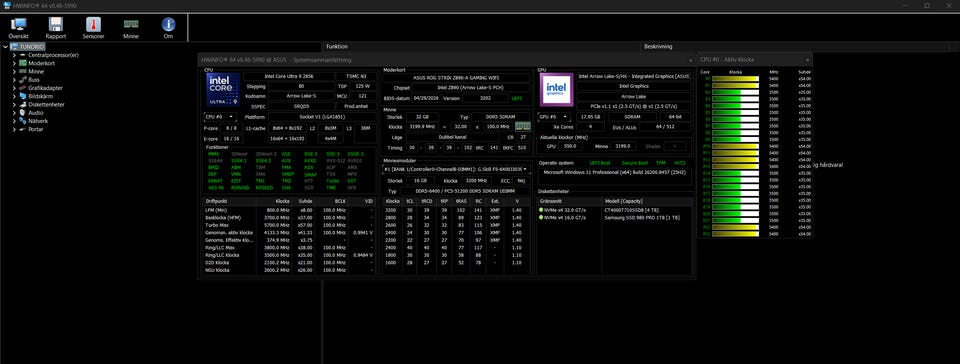
Task: Click memory module icon beside 100.0 MHz
Action: click(523, 126)
